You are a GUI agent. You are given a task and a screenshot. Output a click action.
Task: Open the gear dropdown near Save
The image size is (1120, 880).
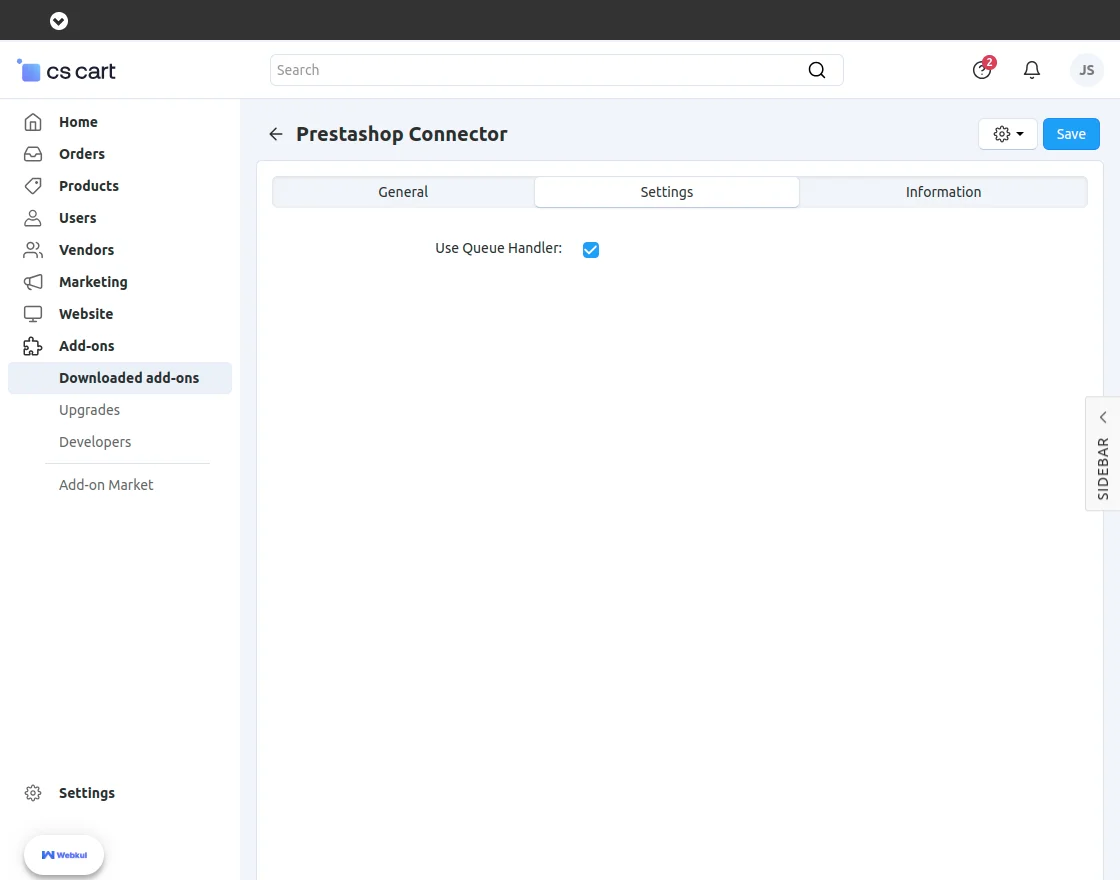coord(1007,133)
